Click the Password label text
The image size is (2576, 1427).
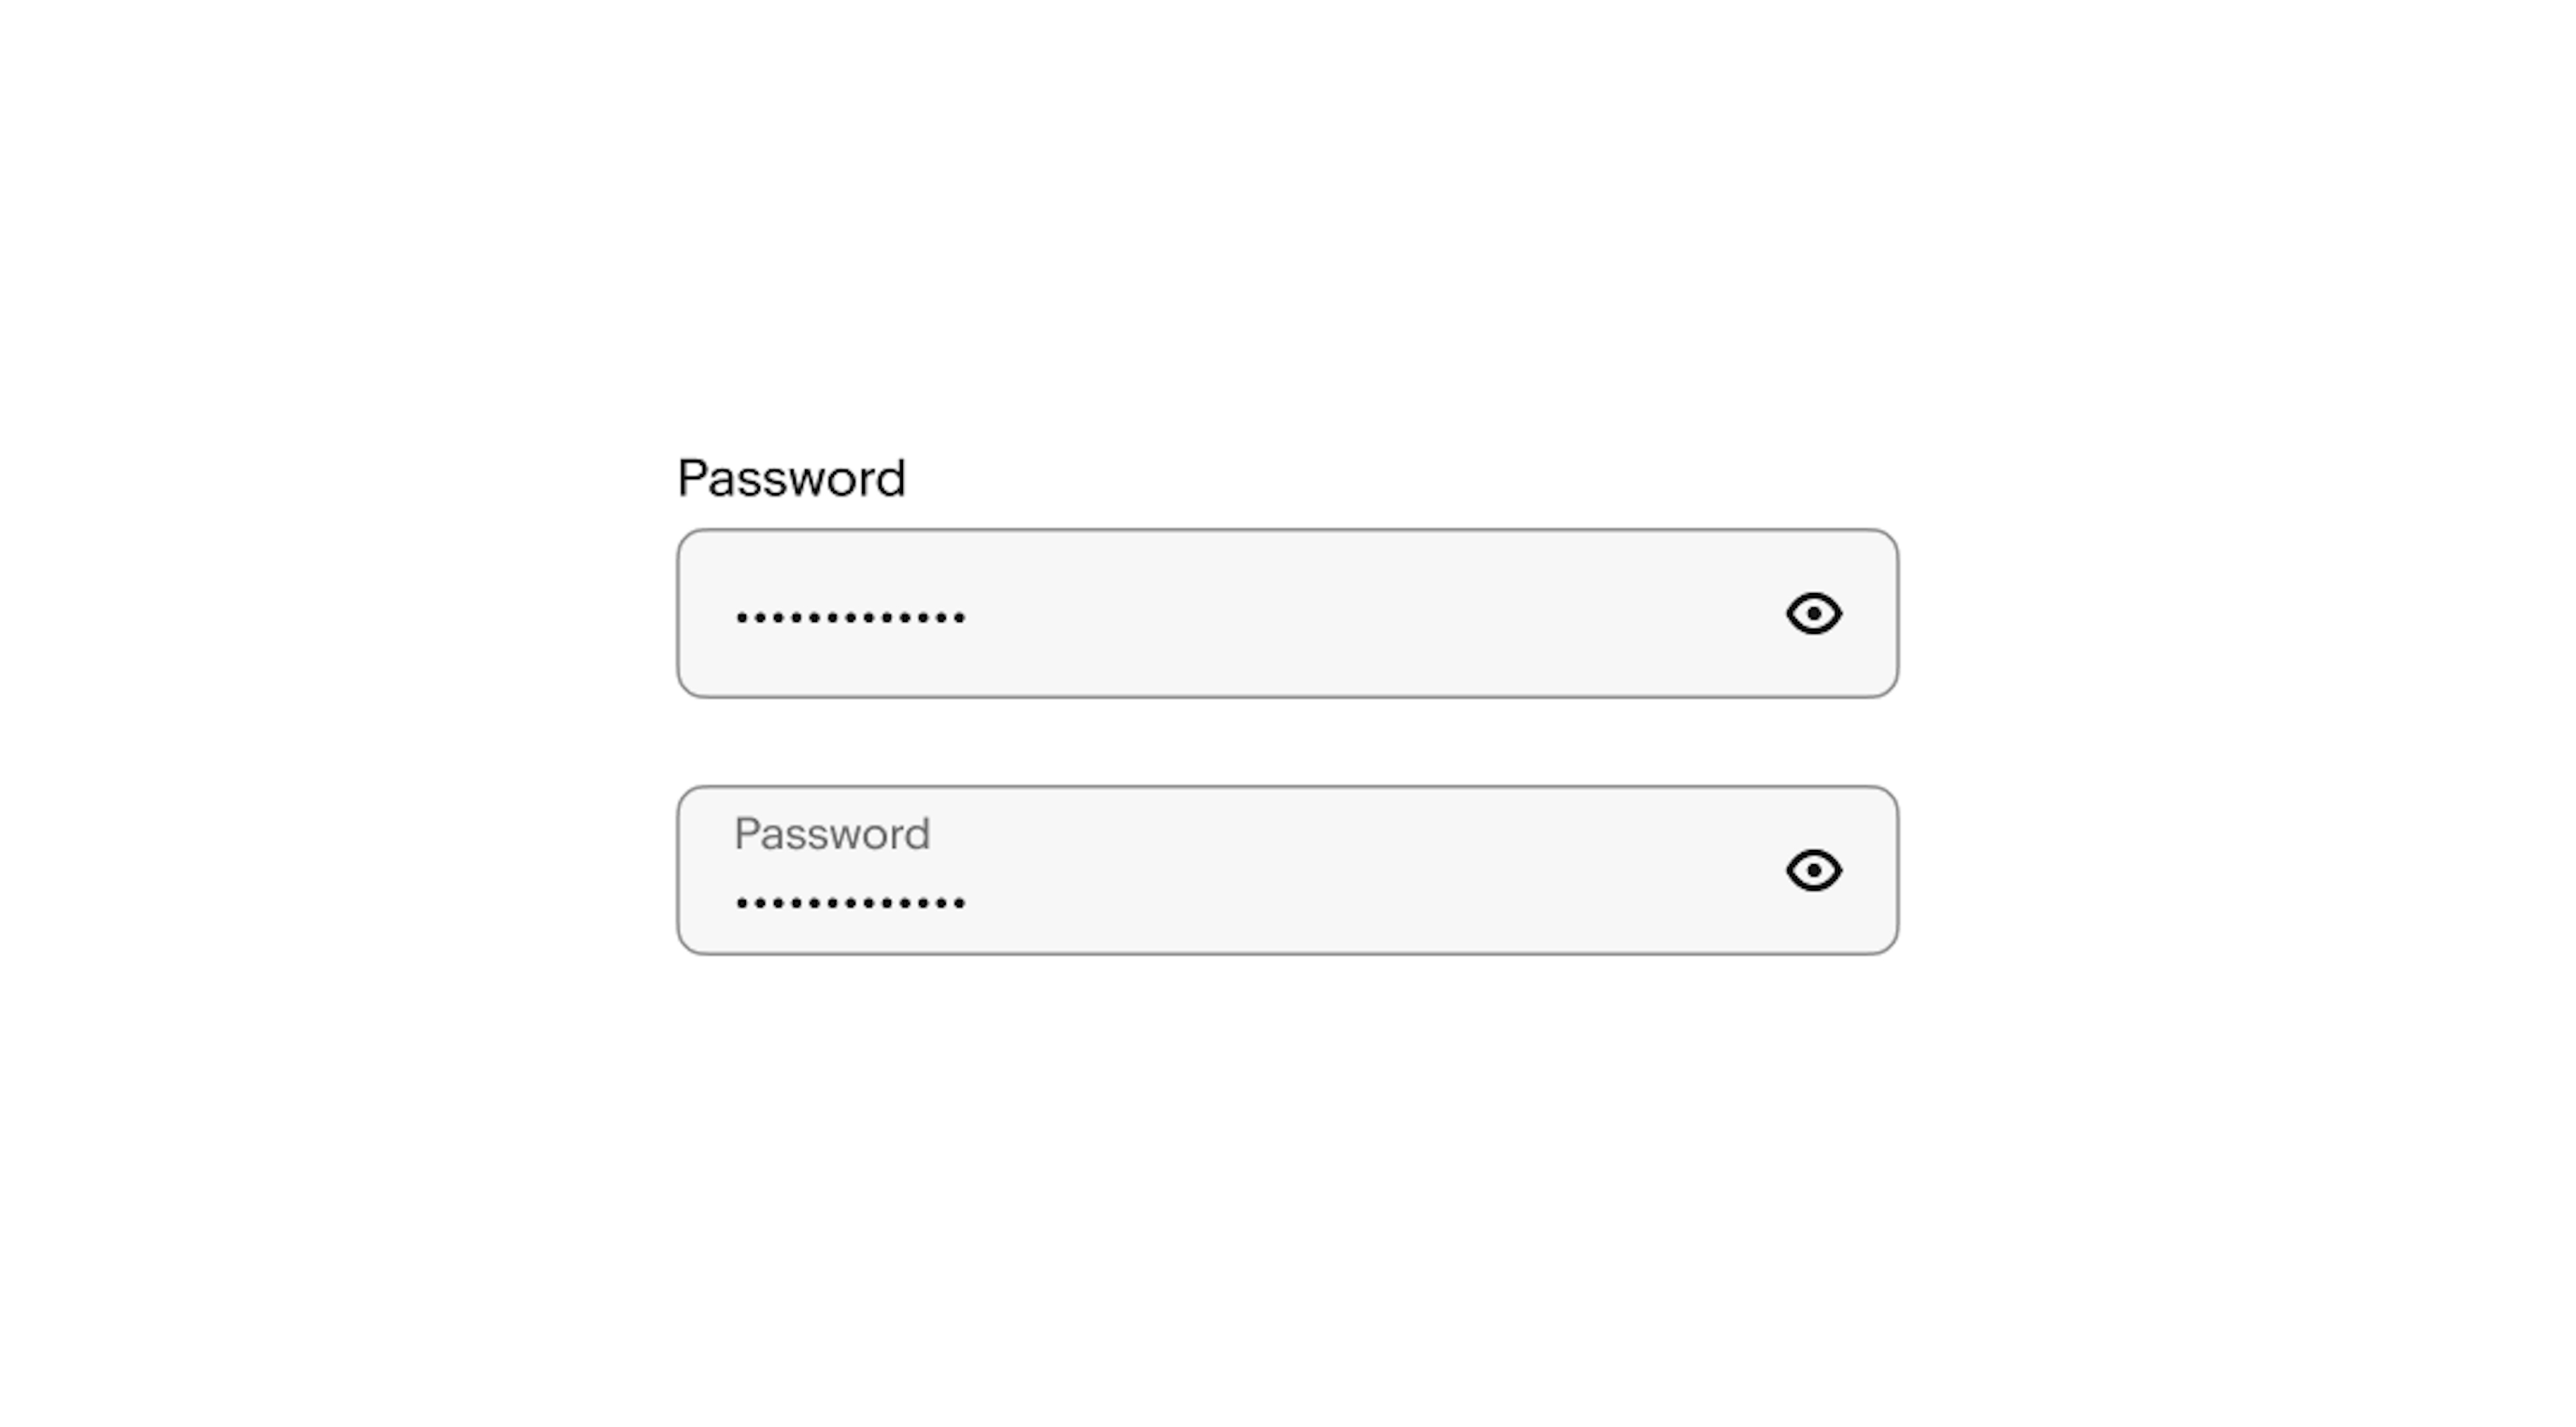791,474
